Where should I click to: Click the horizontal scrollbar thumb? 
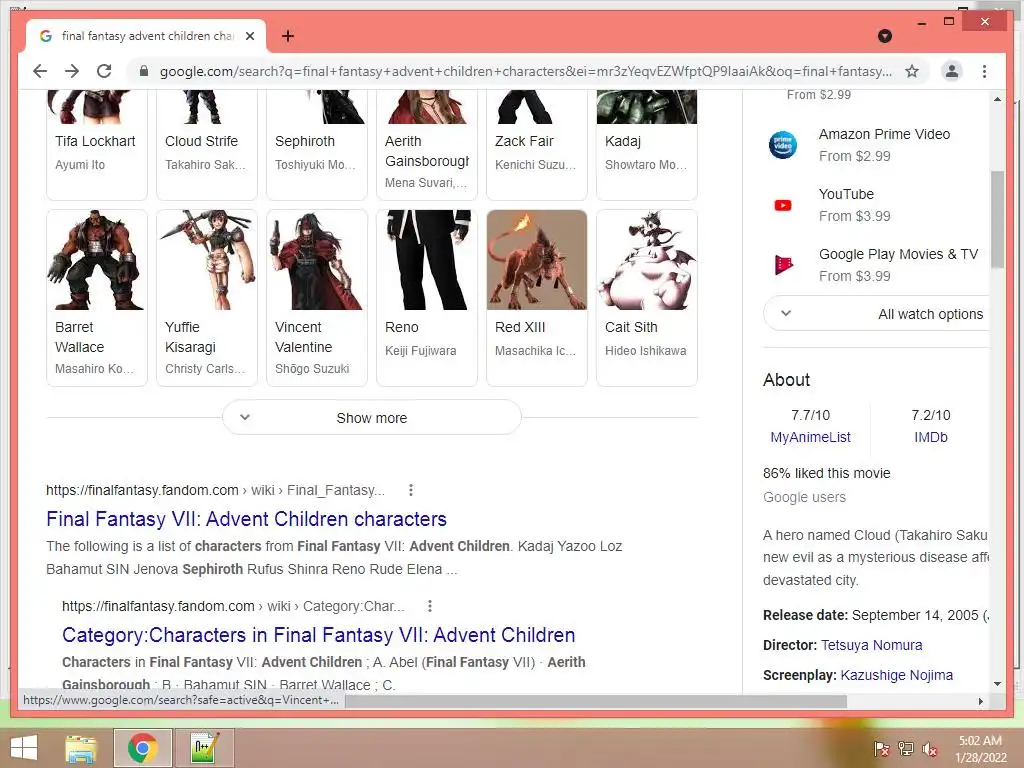pos(596,701)
